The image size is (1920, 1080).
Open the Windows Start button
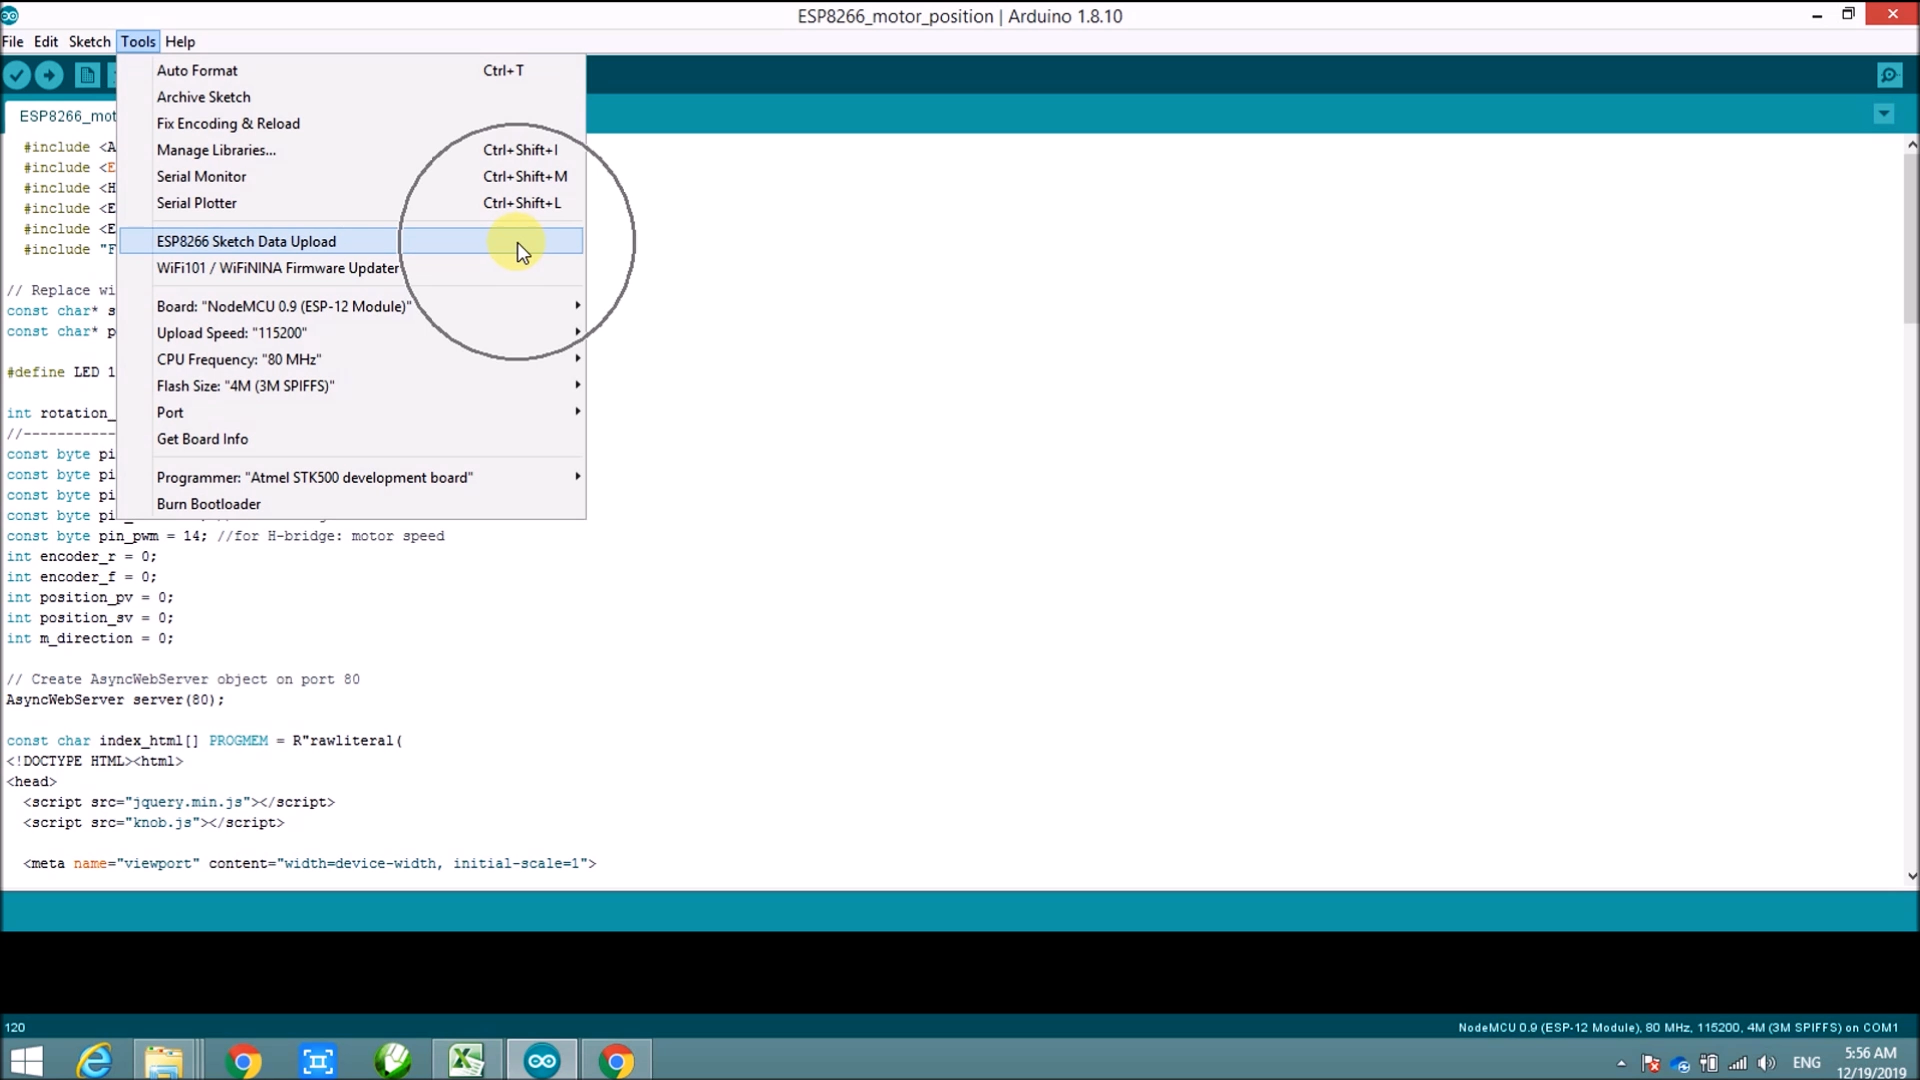(x=27, y=1060)
